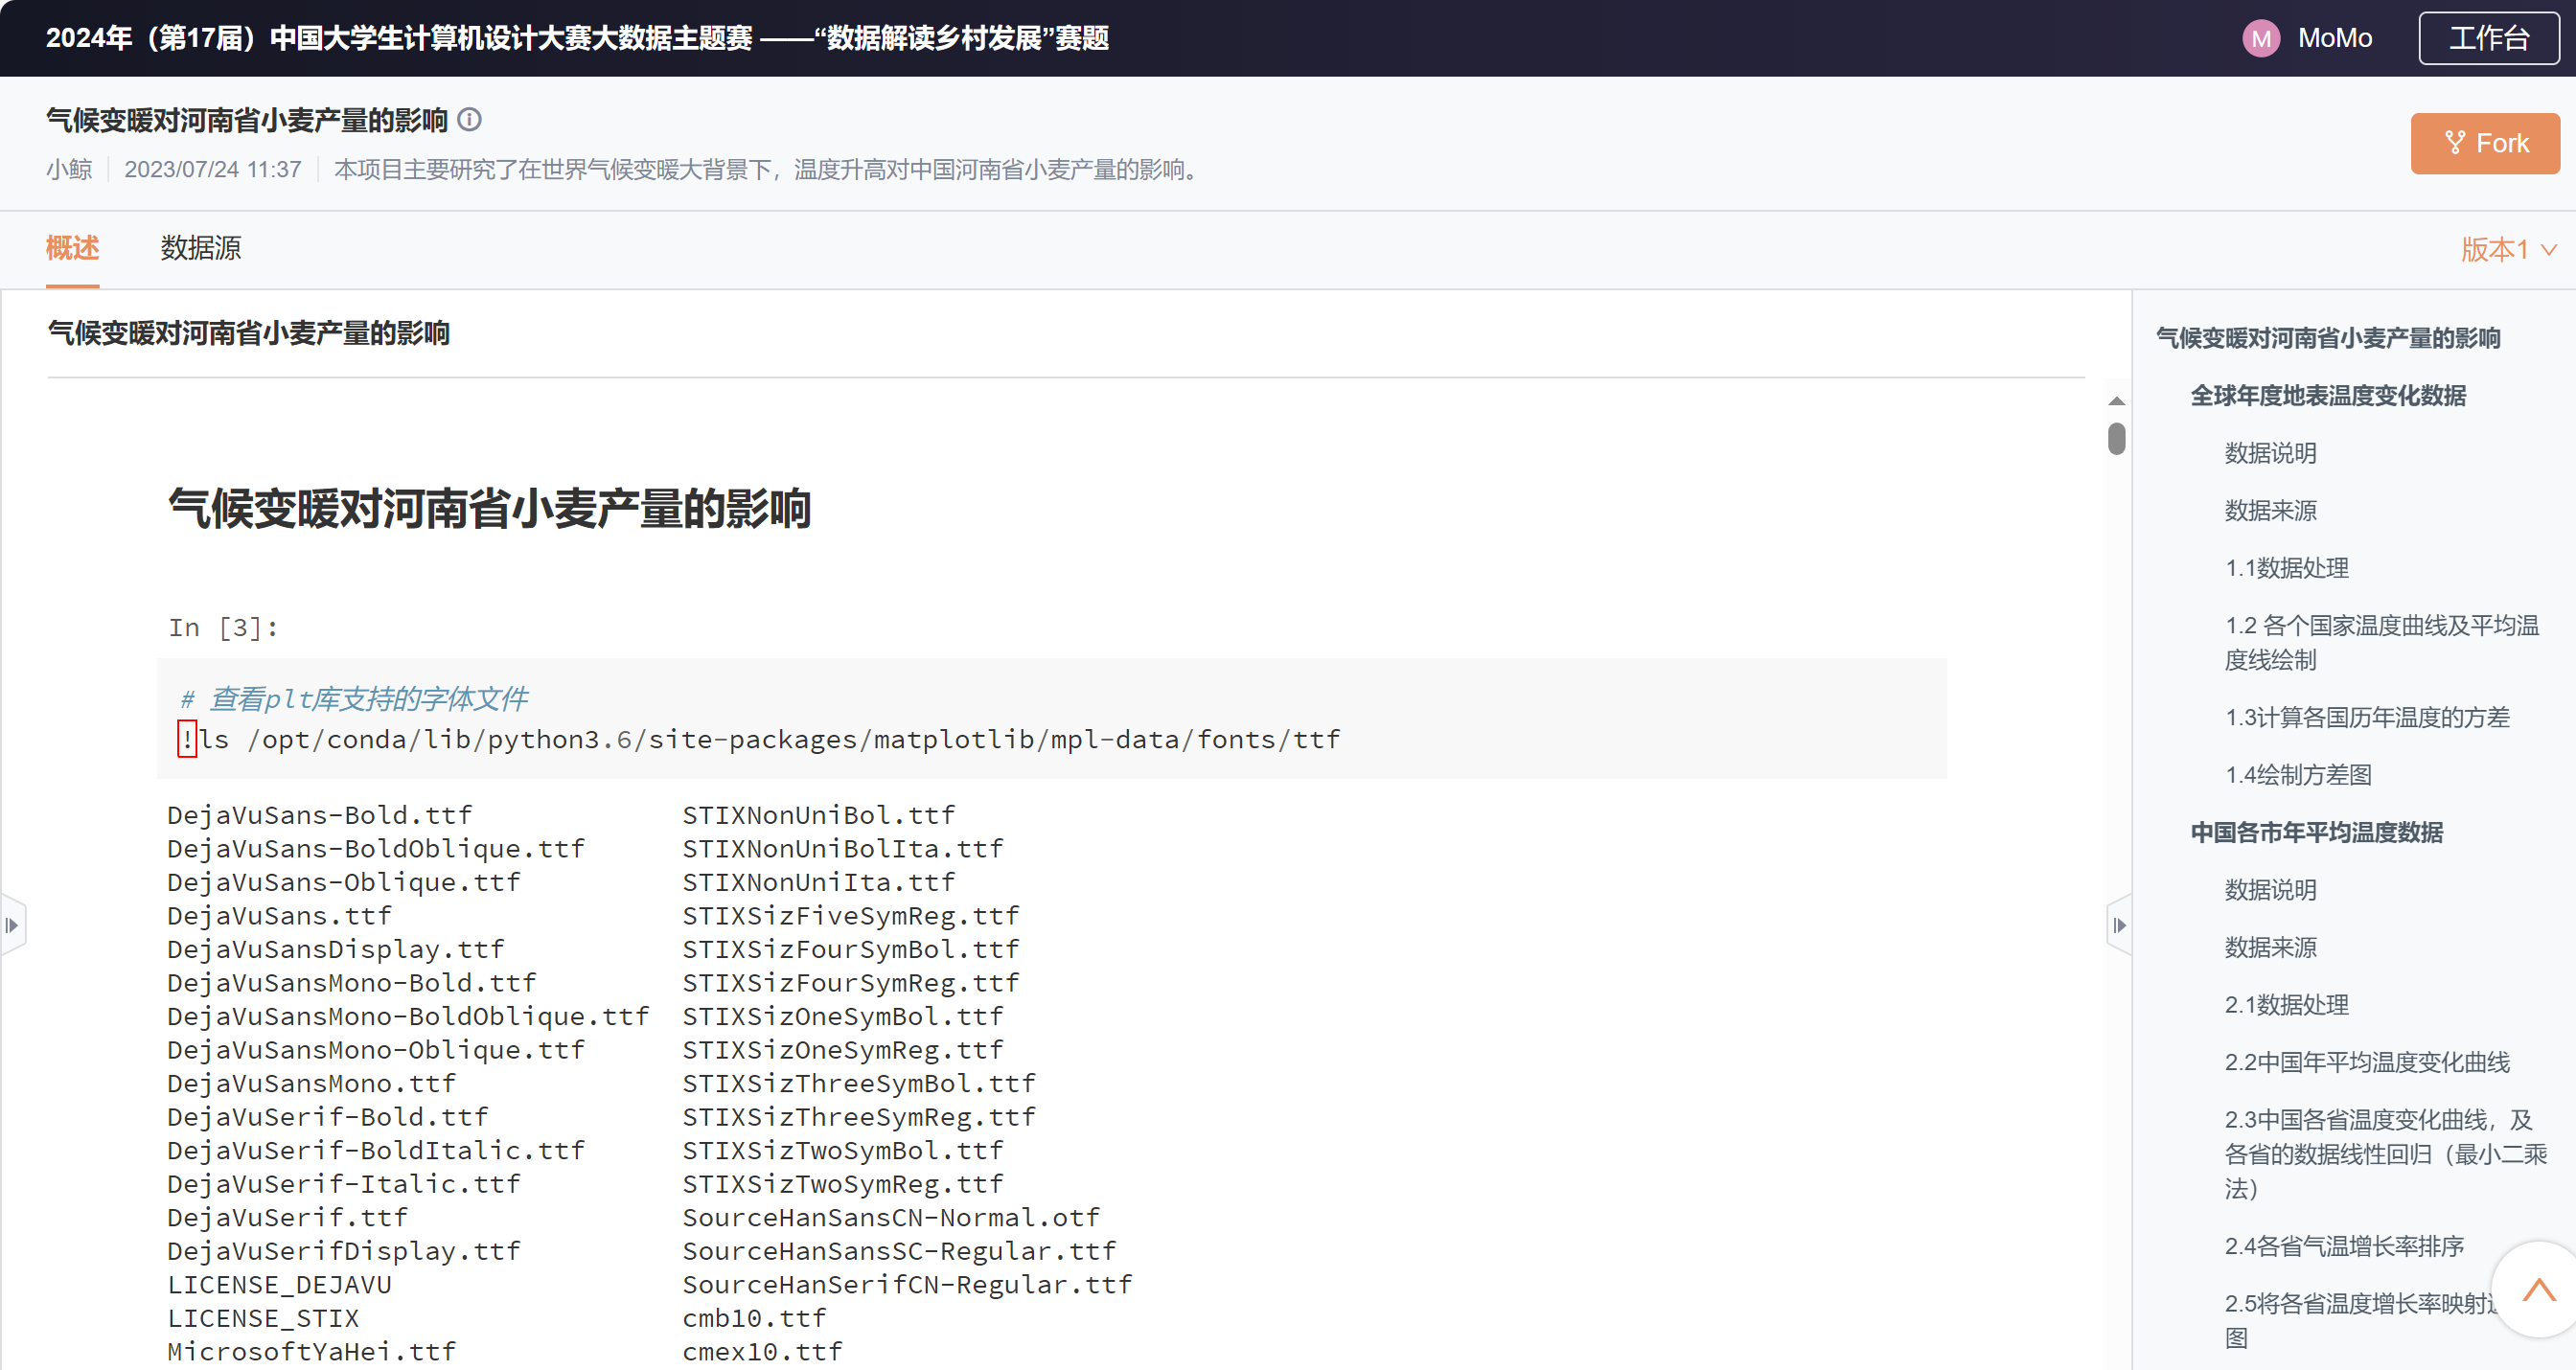Collapse the right outline panel arrow
This screenshot has height=1370, width=2576.
2119,925
